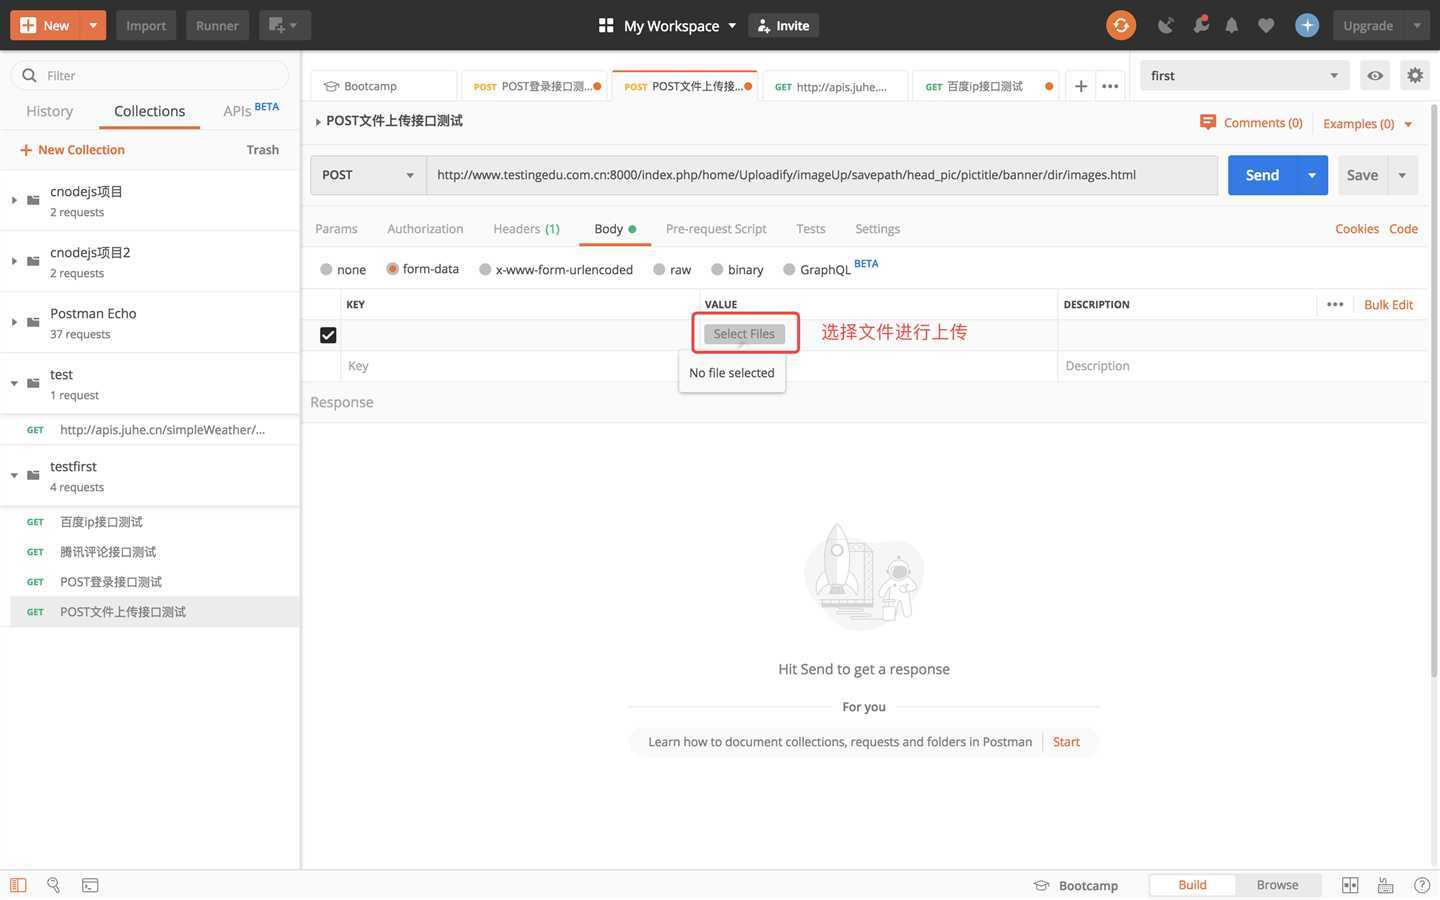Viewport: 1440px width, 900px height.
Task: Click the Bulk Edit link
Action: click(1388, 304)
